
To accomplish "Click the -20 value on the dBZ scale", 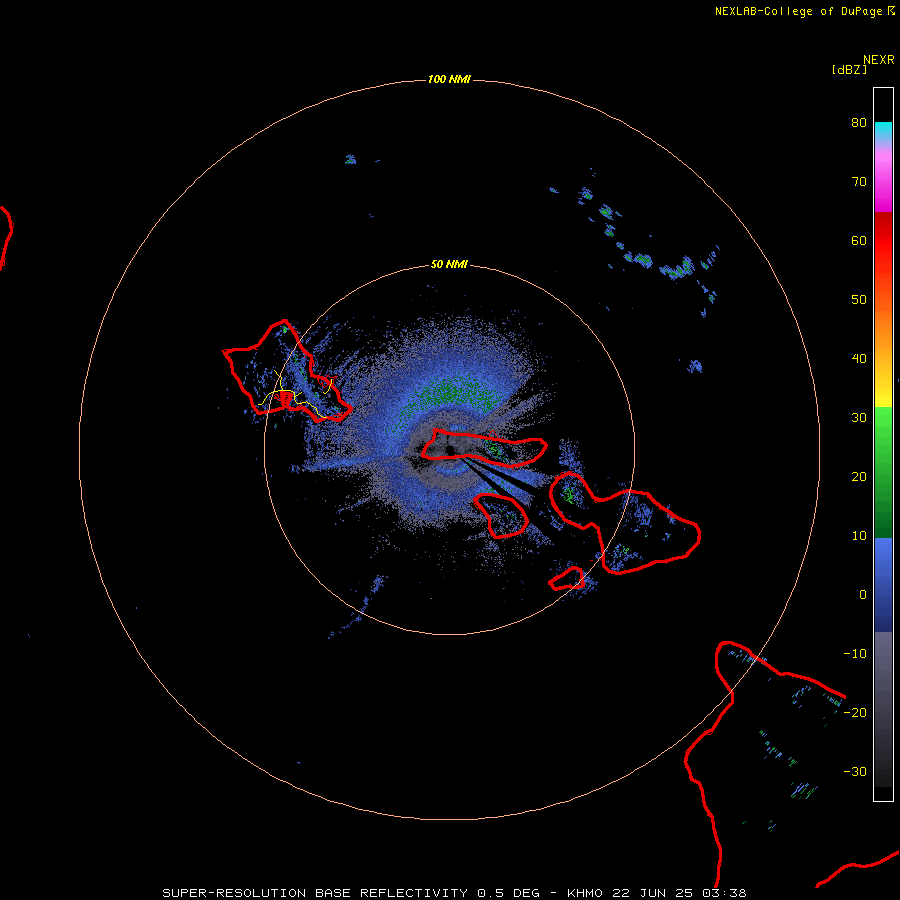I will [855, 712].
